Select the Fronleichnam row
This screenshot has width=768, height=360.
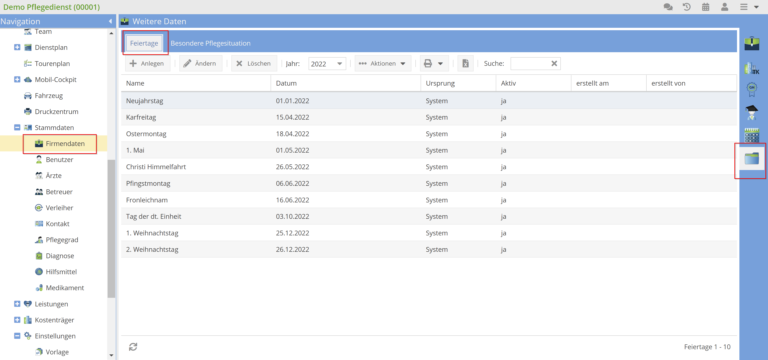tap(429, 200)
